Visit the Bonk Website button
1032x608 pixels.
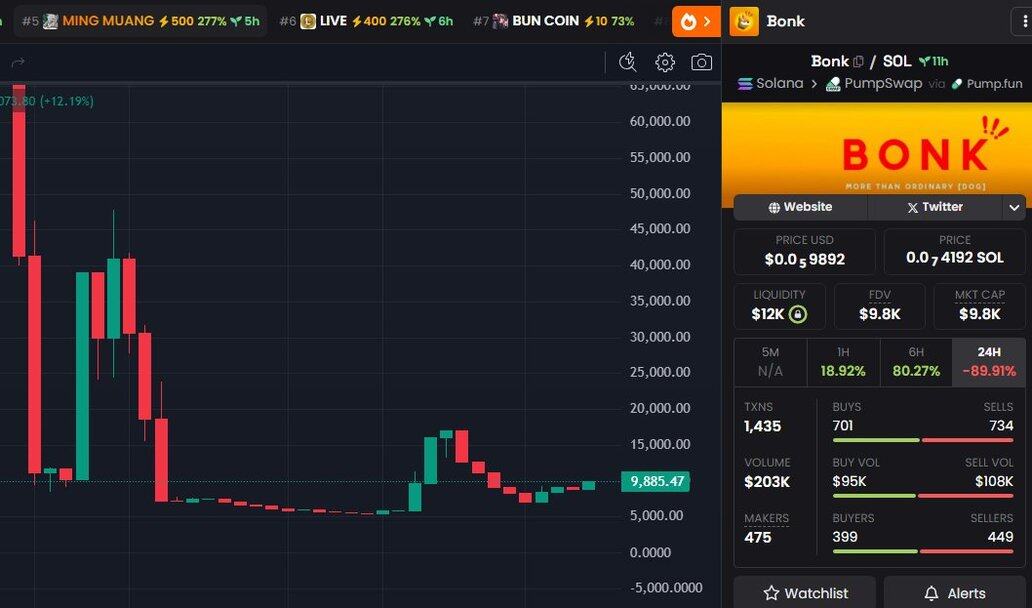(800, 207)
